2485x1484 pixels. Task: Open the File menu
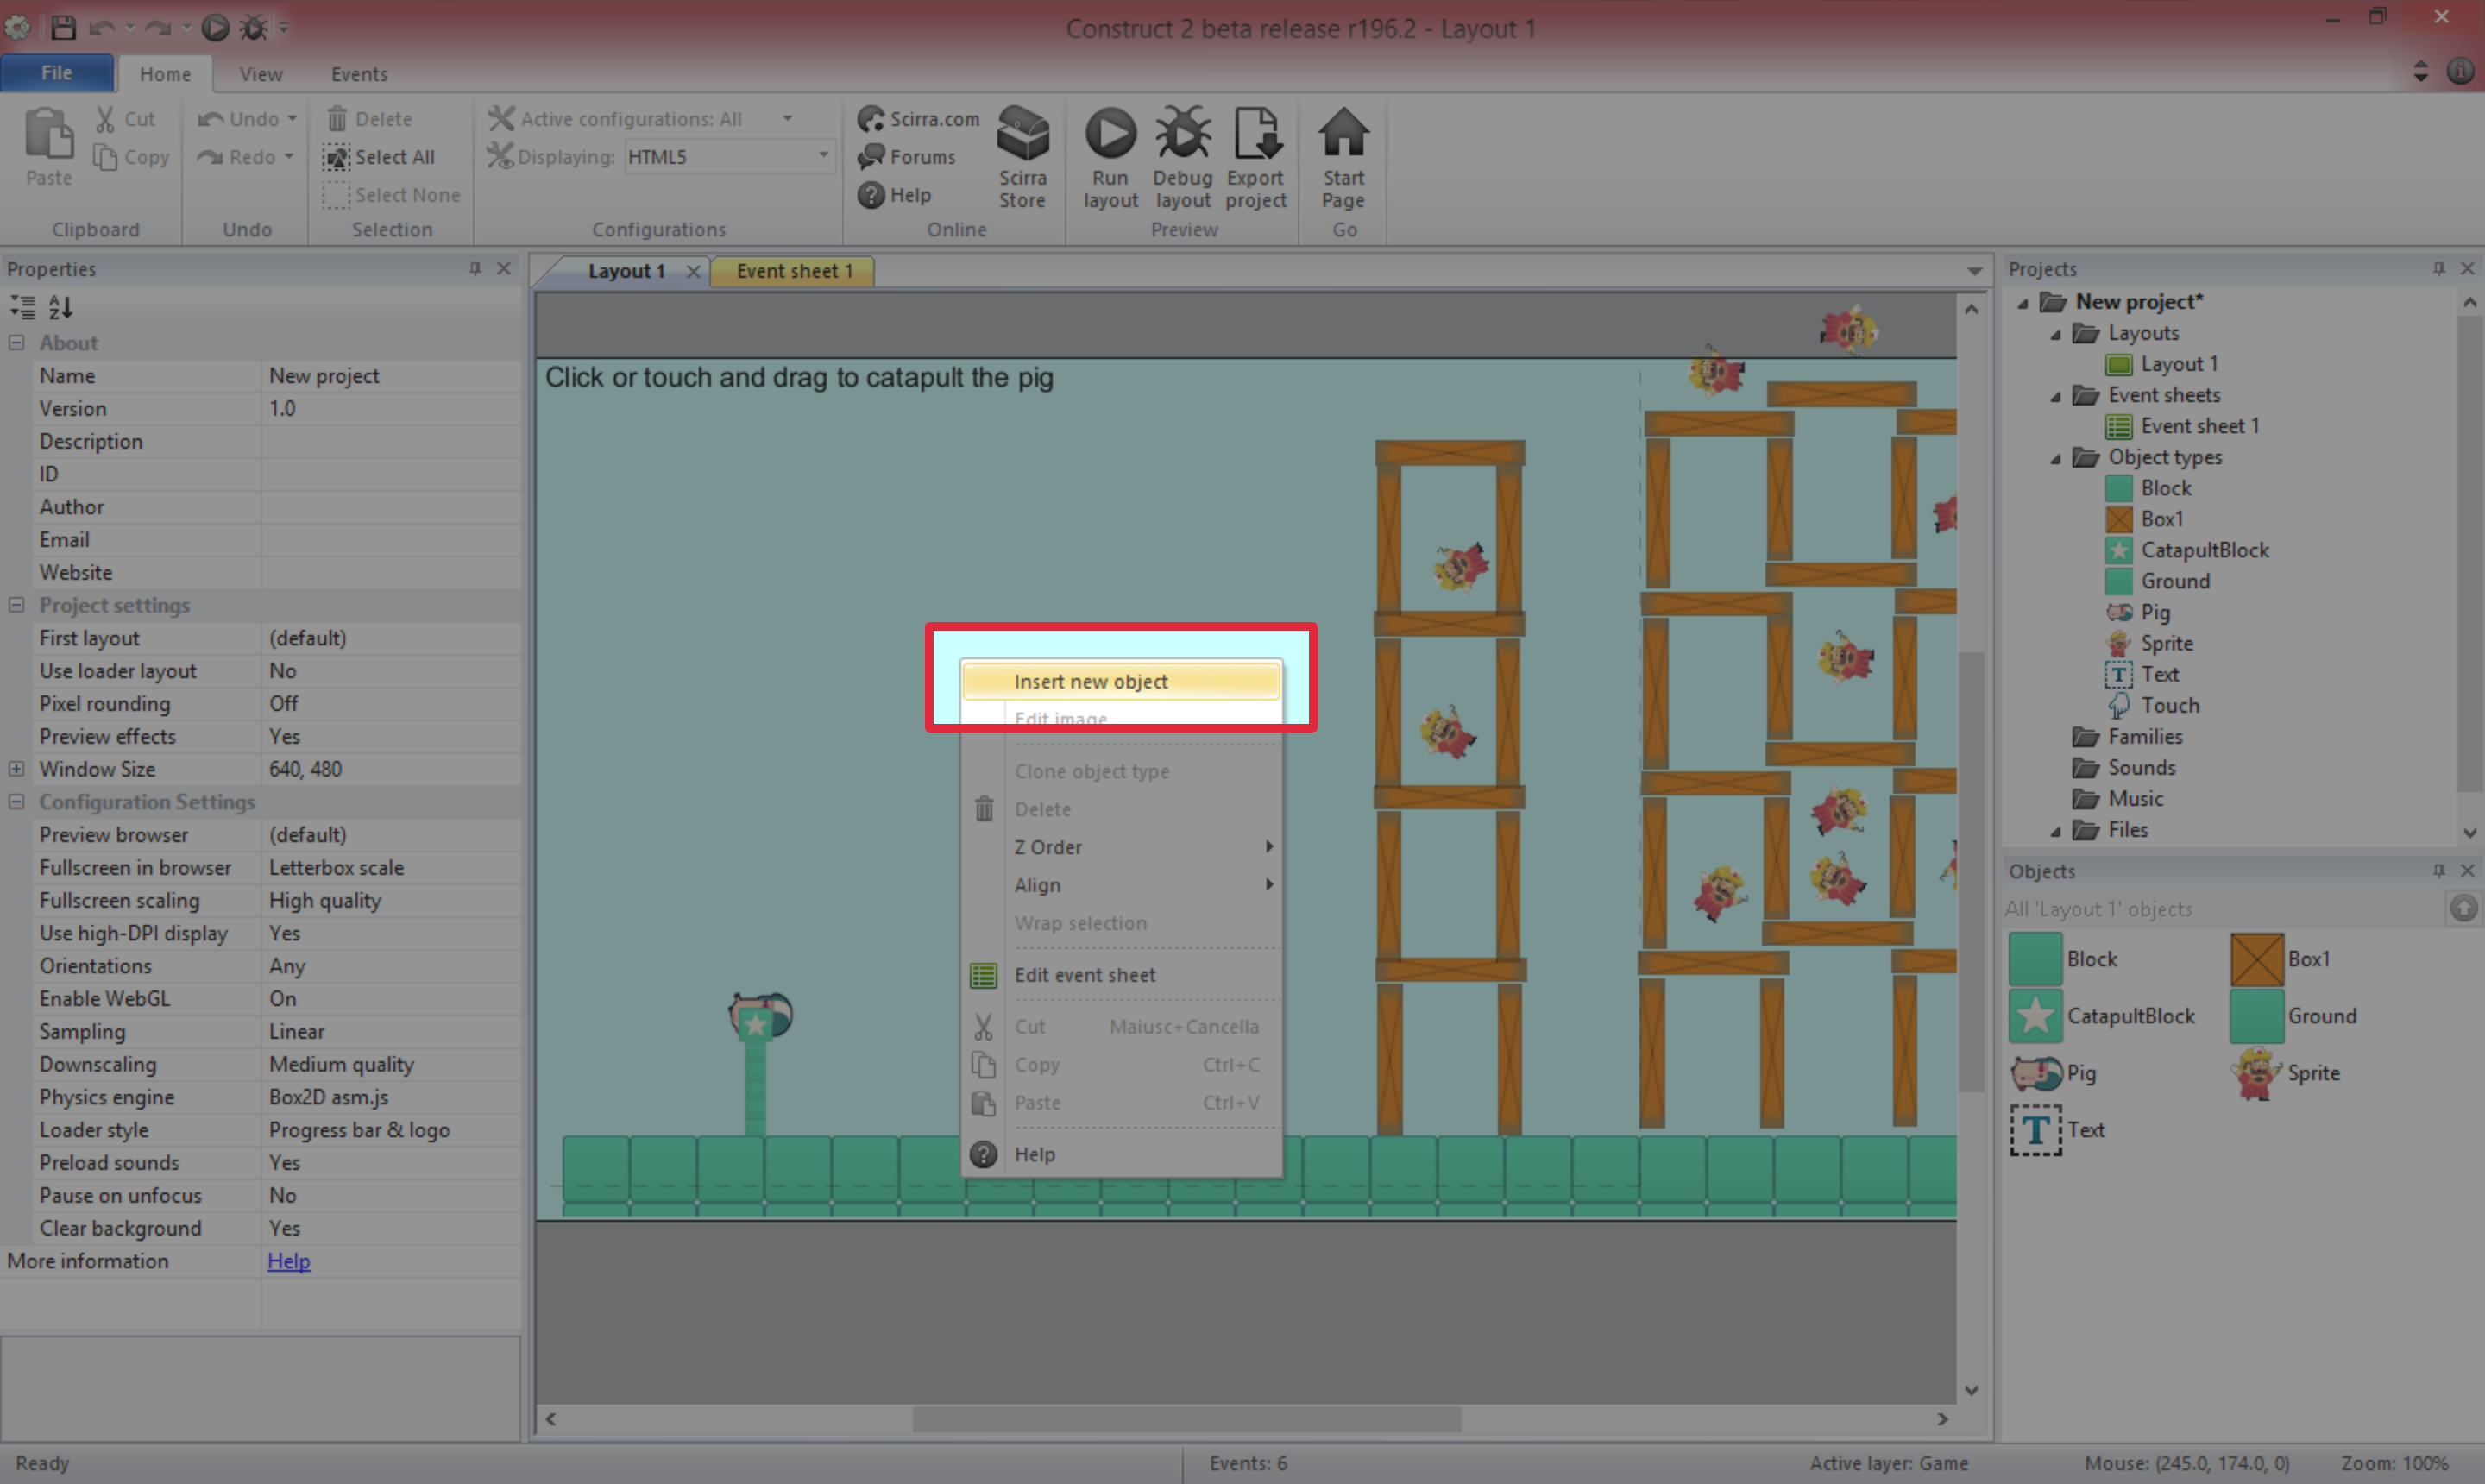(57, 73)
